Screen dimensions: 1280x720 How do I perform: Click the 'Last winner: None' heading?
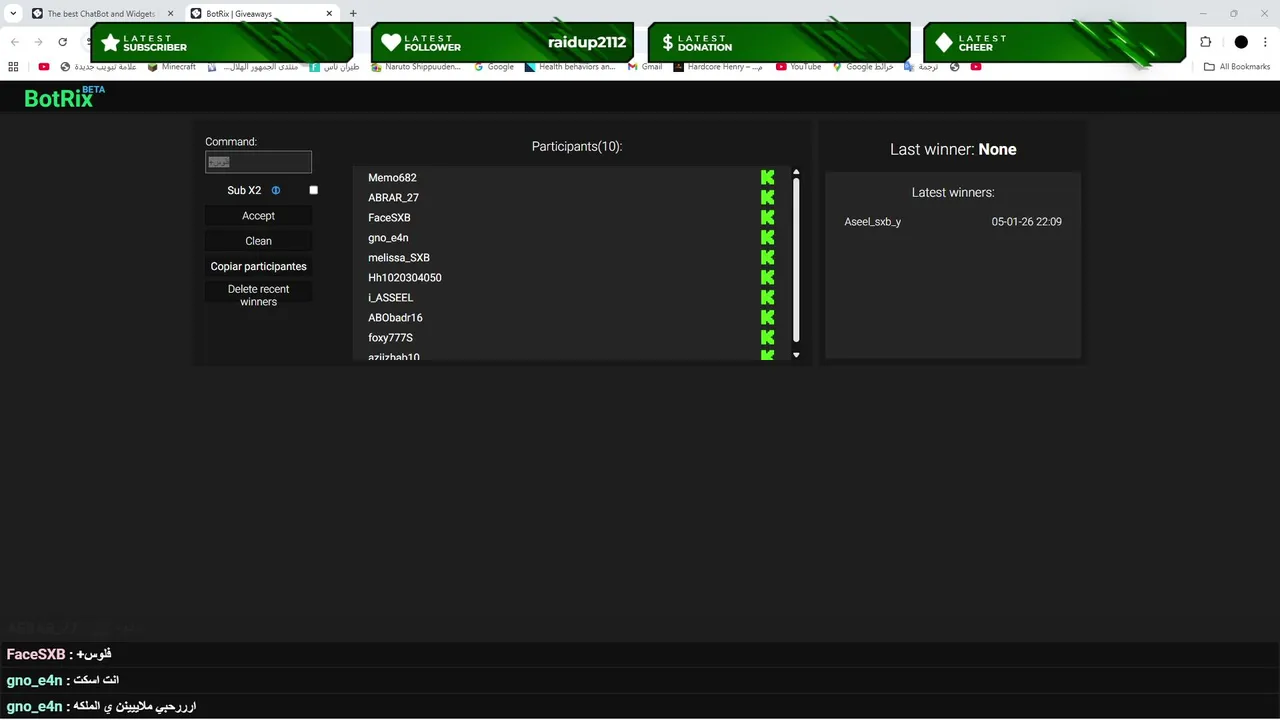(953, 149)
